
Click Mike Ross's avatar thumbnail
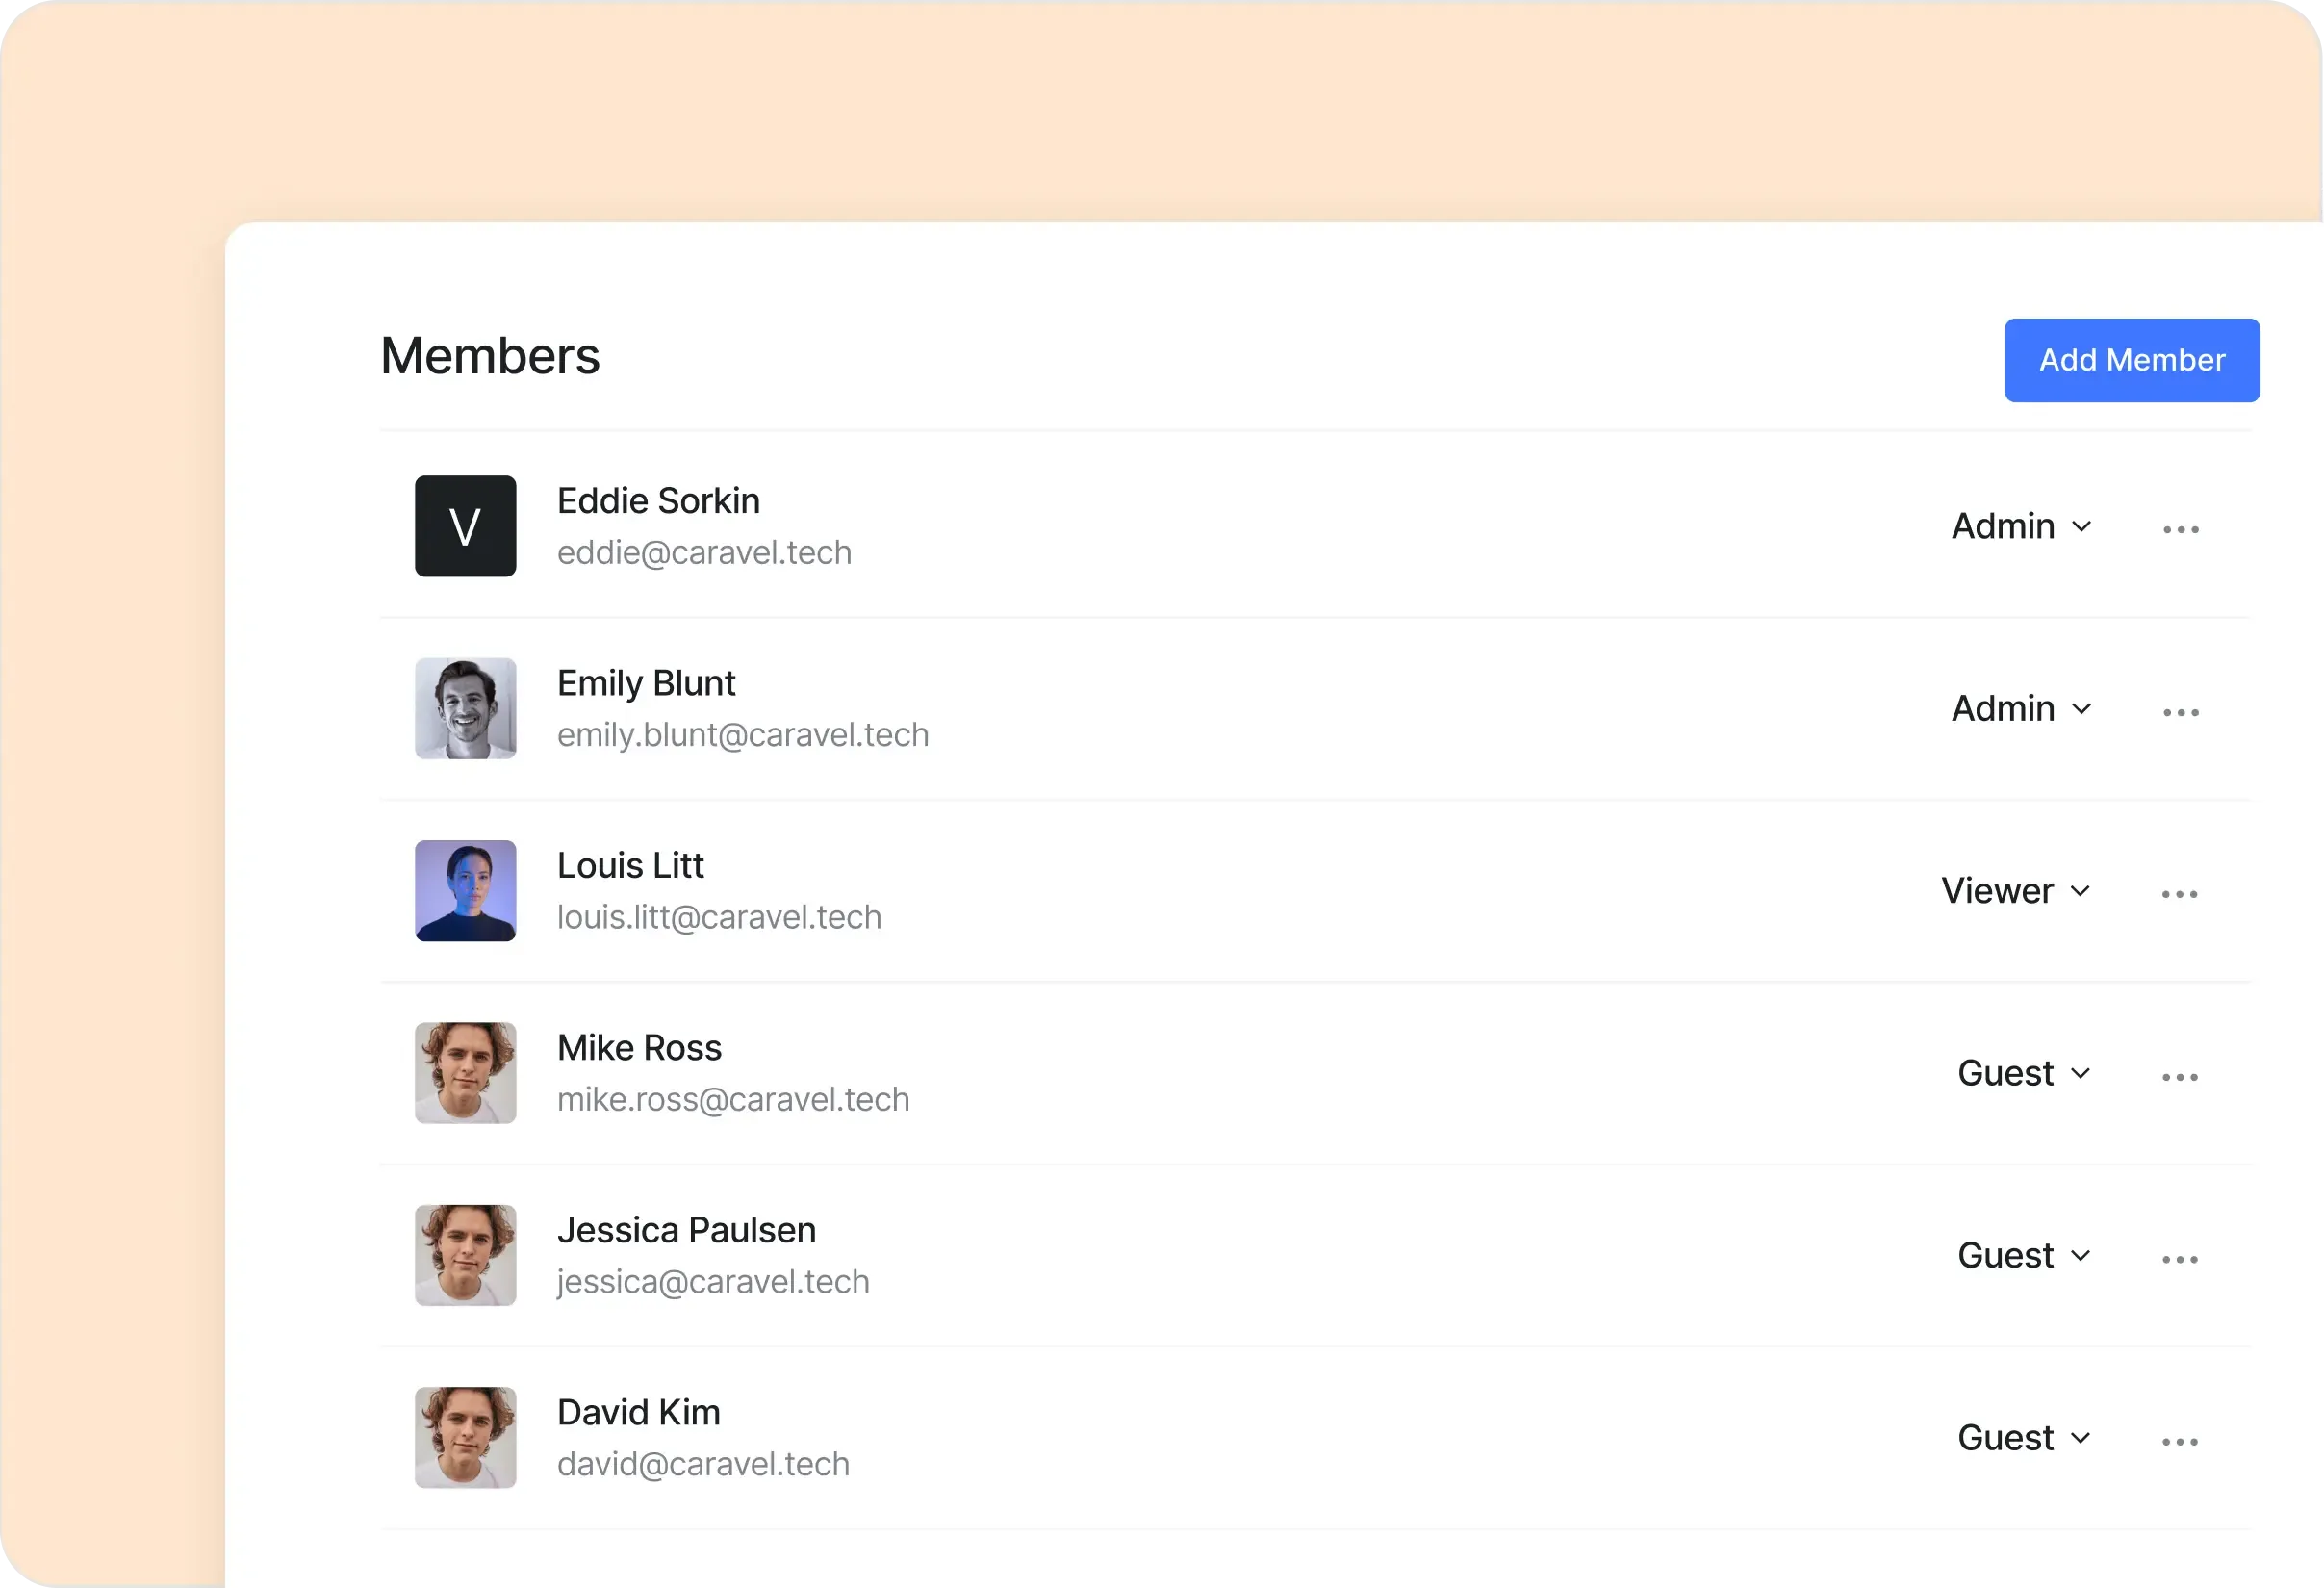tap(465, 1073)
